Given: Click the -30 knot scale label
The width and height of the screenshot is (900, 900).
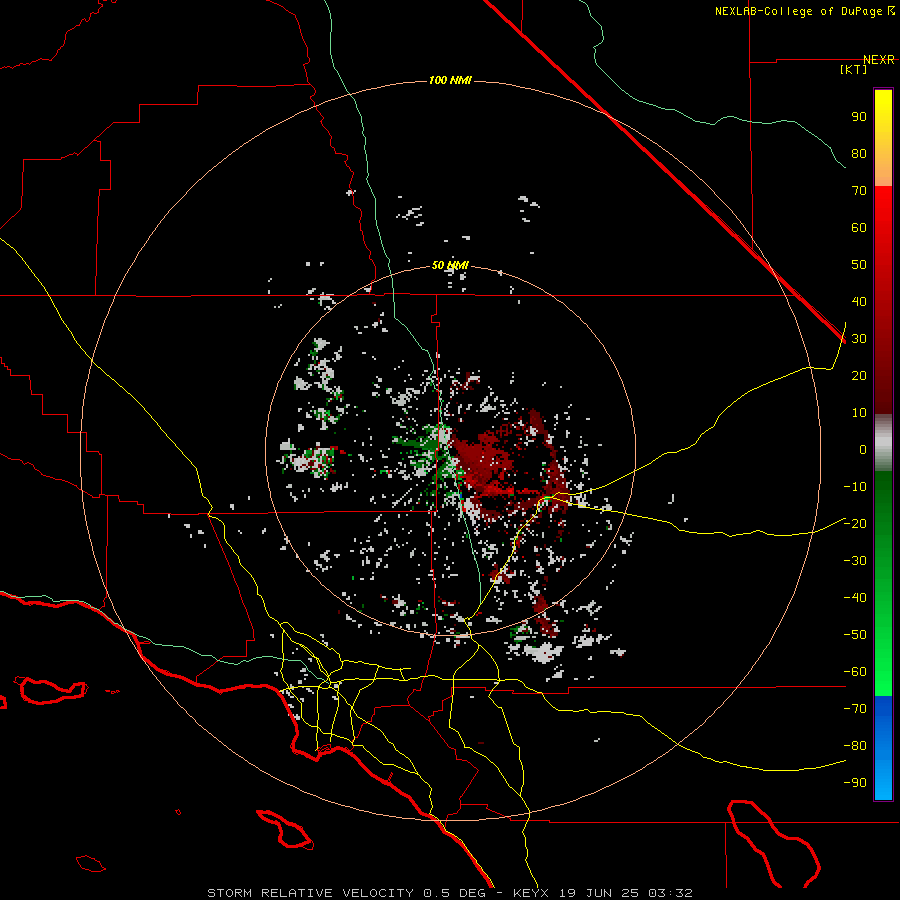Looking at the screenshot, I should click(x=855, y=561).
